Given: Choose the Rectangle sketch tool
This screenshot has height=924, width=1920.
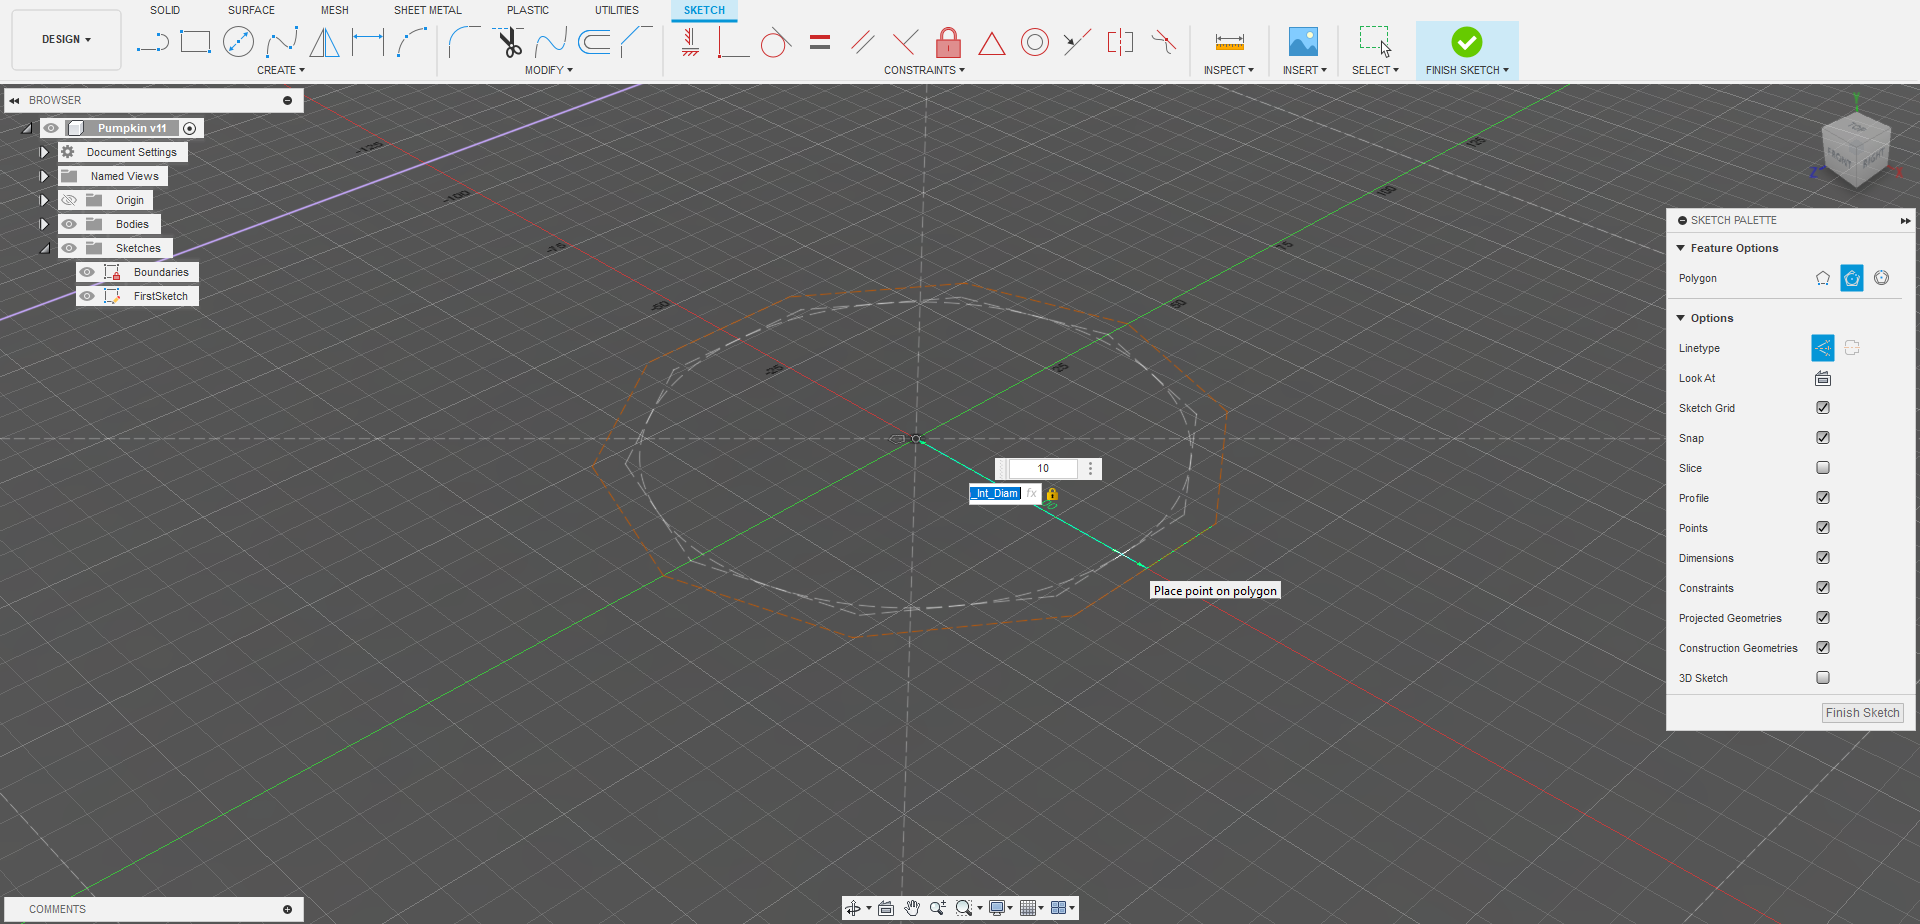Looking at the screenshot, I should tap(195, 42).
